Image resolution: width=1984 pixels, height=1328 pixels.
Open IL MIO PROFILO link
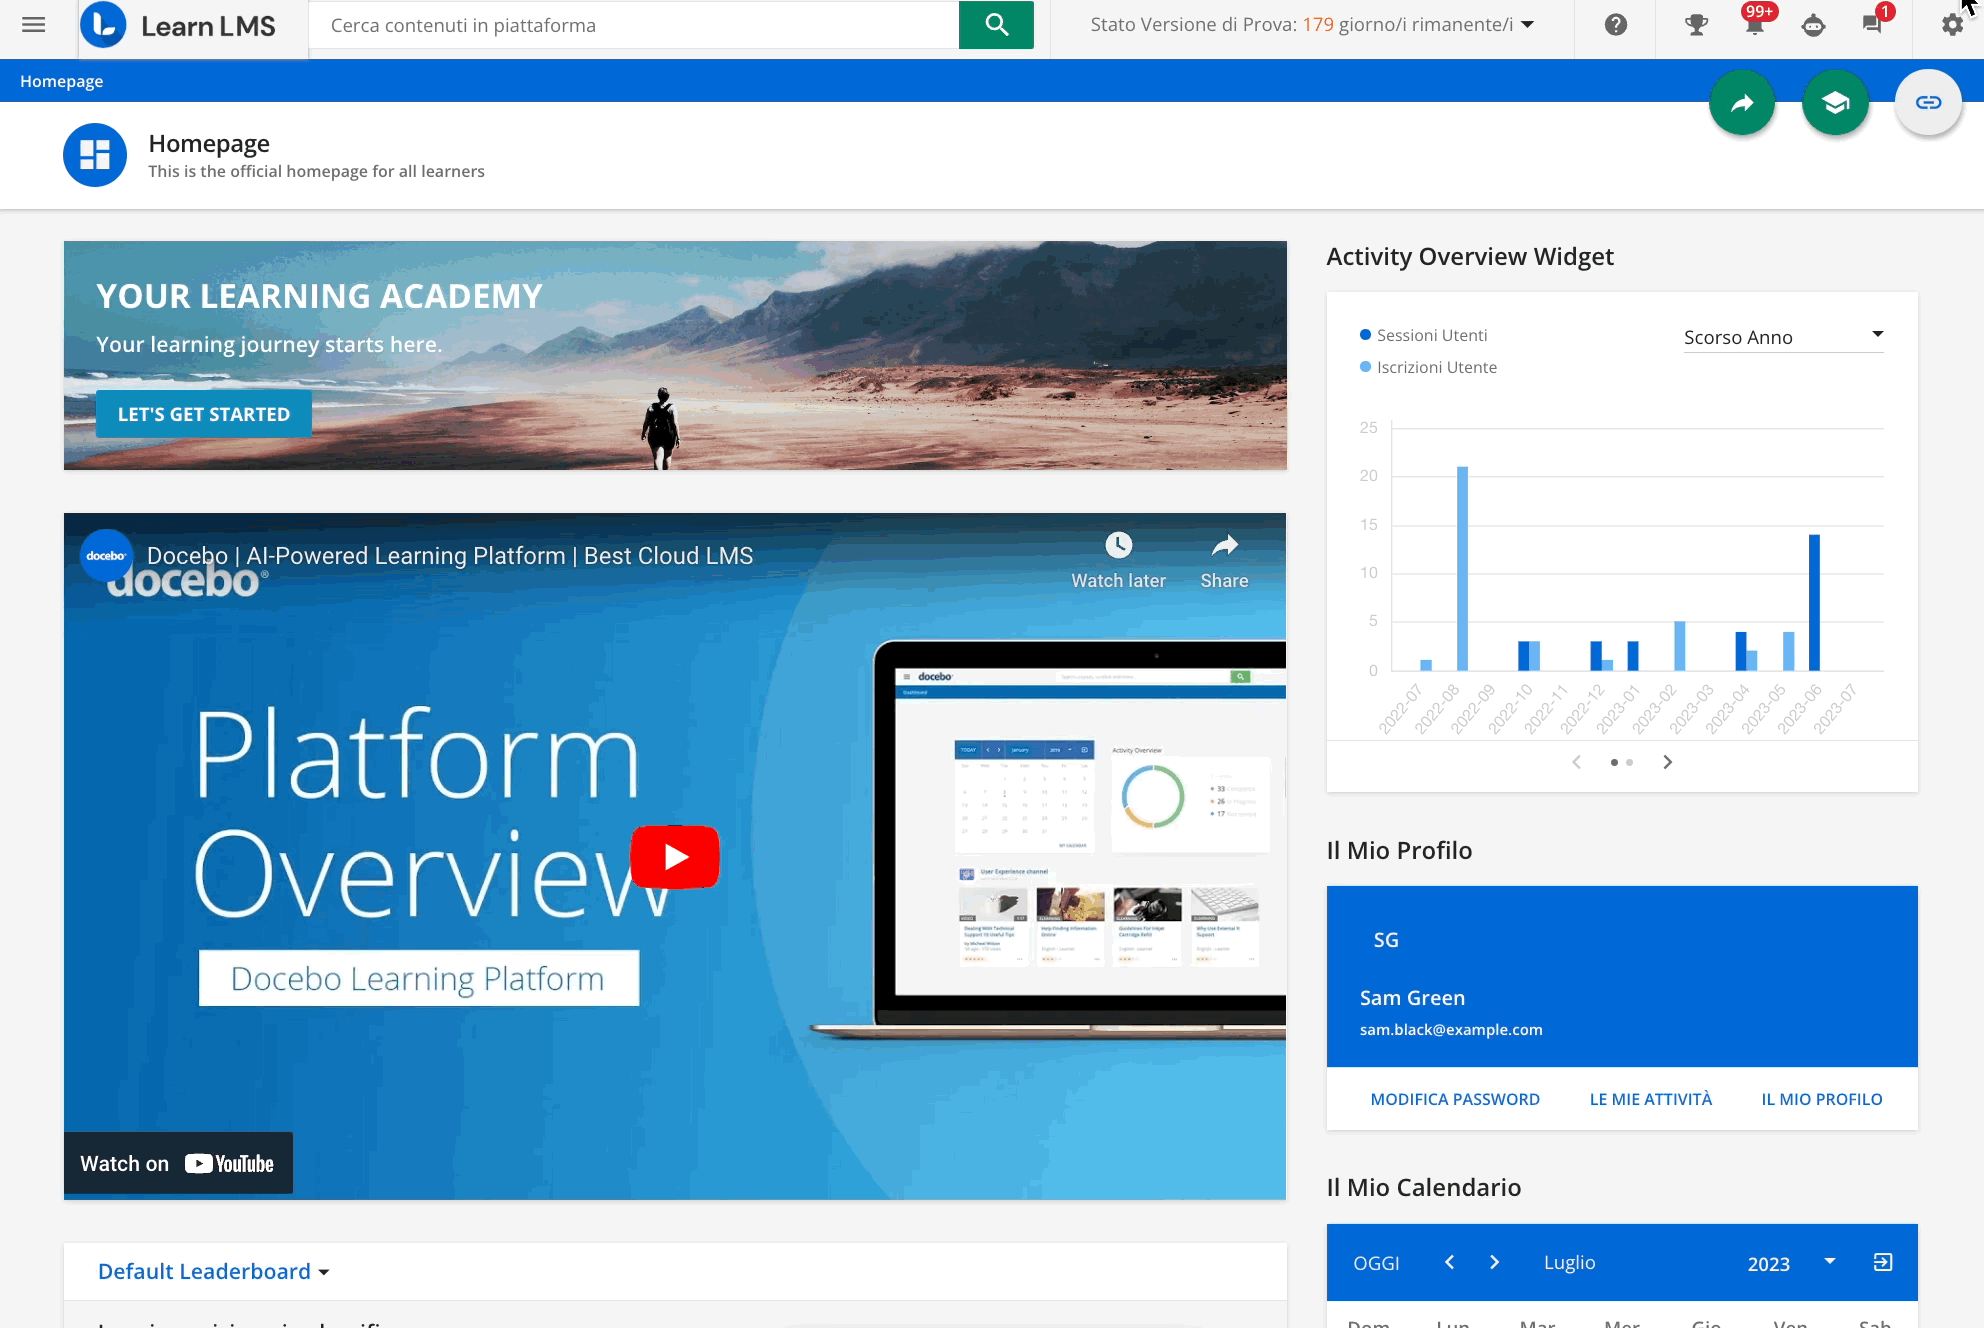click(x=1822, y=1099)
